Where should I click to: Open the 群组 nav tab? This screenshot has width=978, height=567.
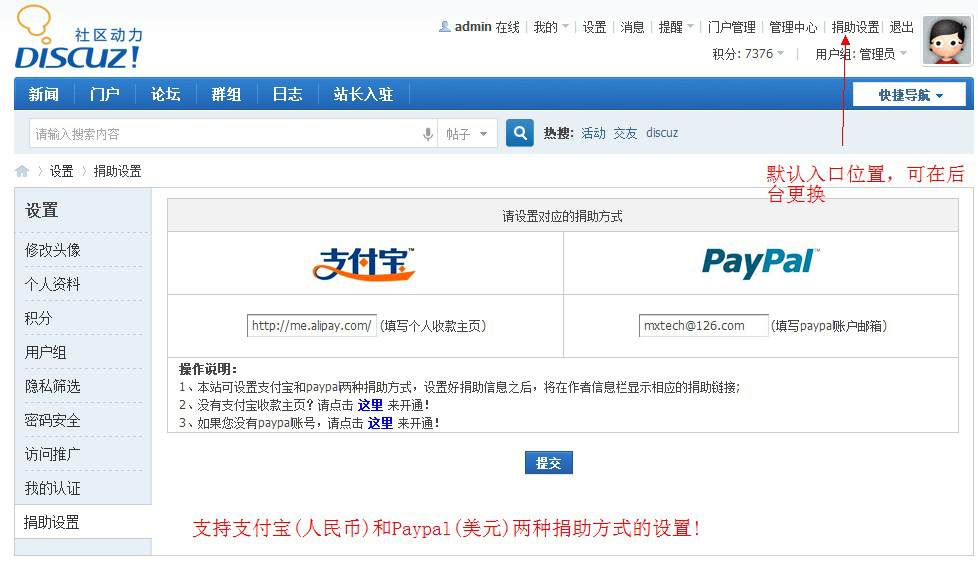pyautogui.click(x=226, y=94)
